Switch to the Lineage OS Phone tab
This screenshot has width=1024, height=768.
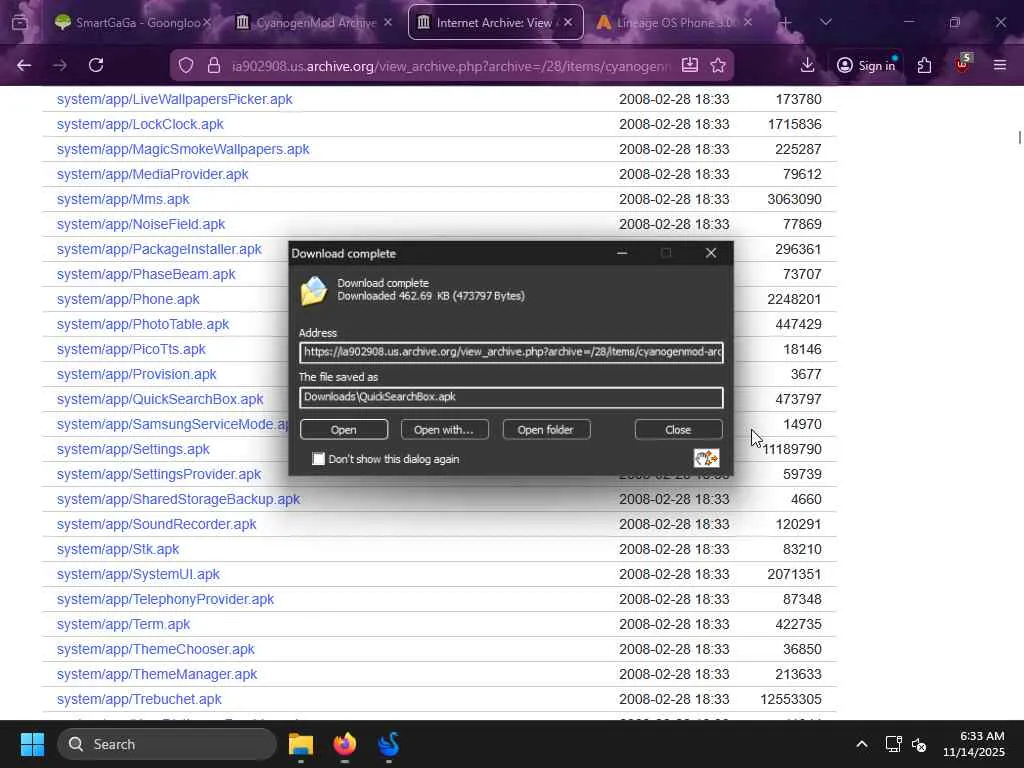(675, 22)
